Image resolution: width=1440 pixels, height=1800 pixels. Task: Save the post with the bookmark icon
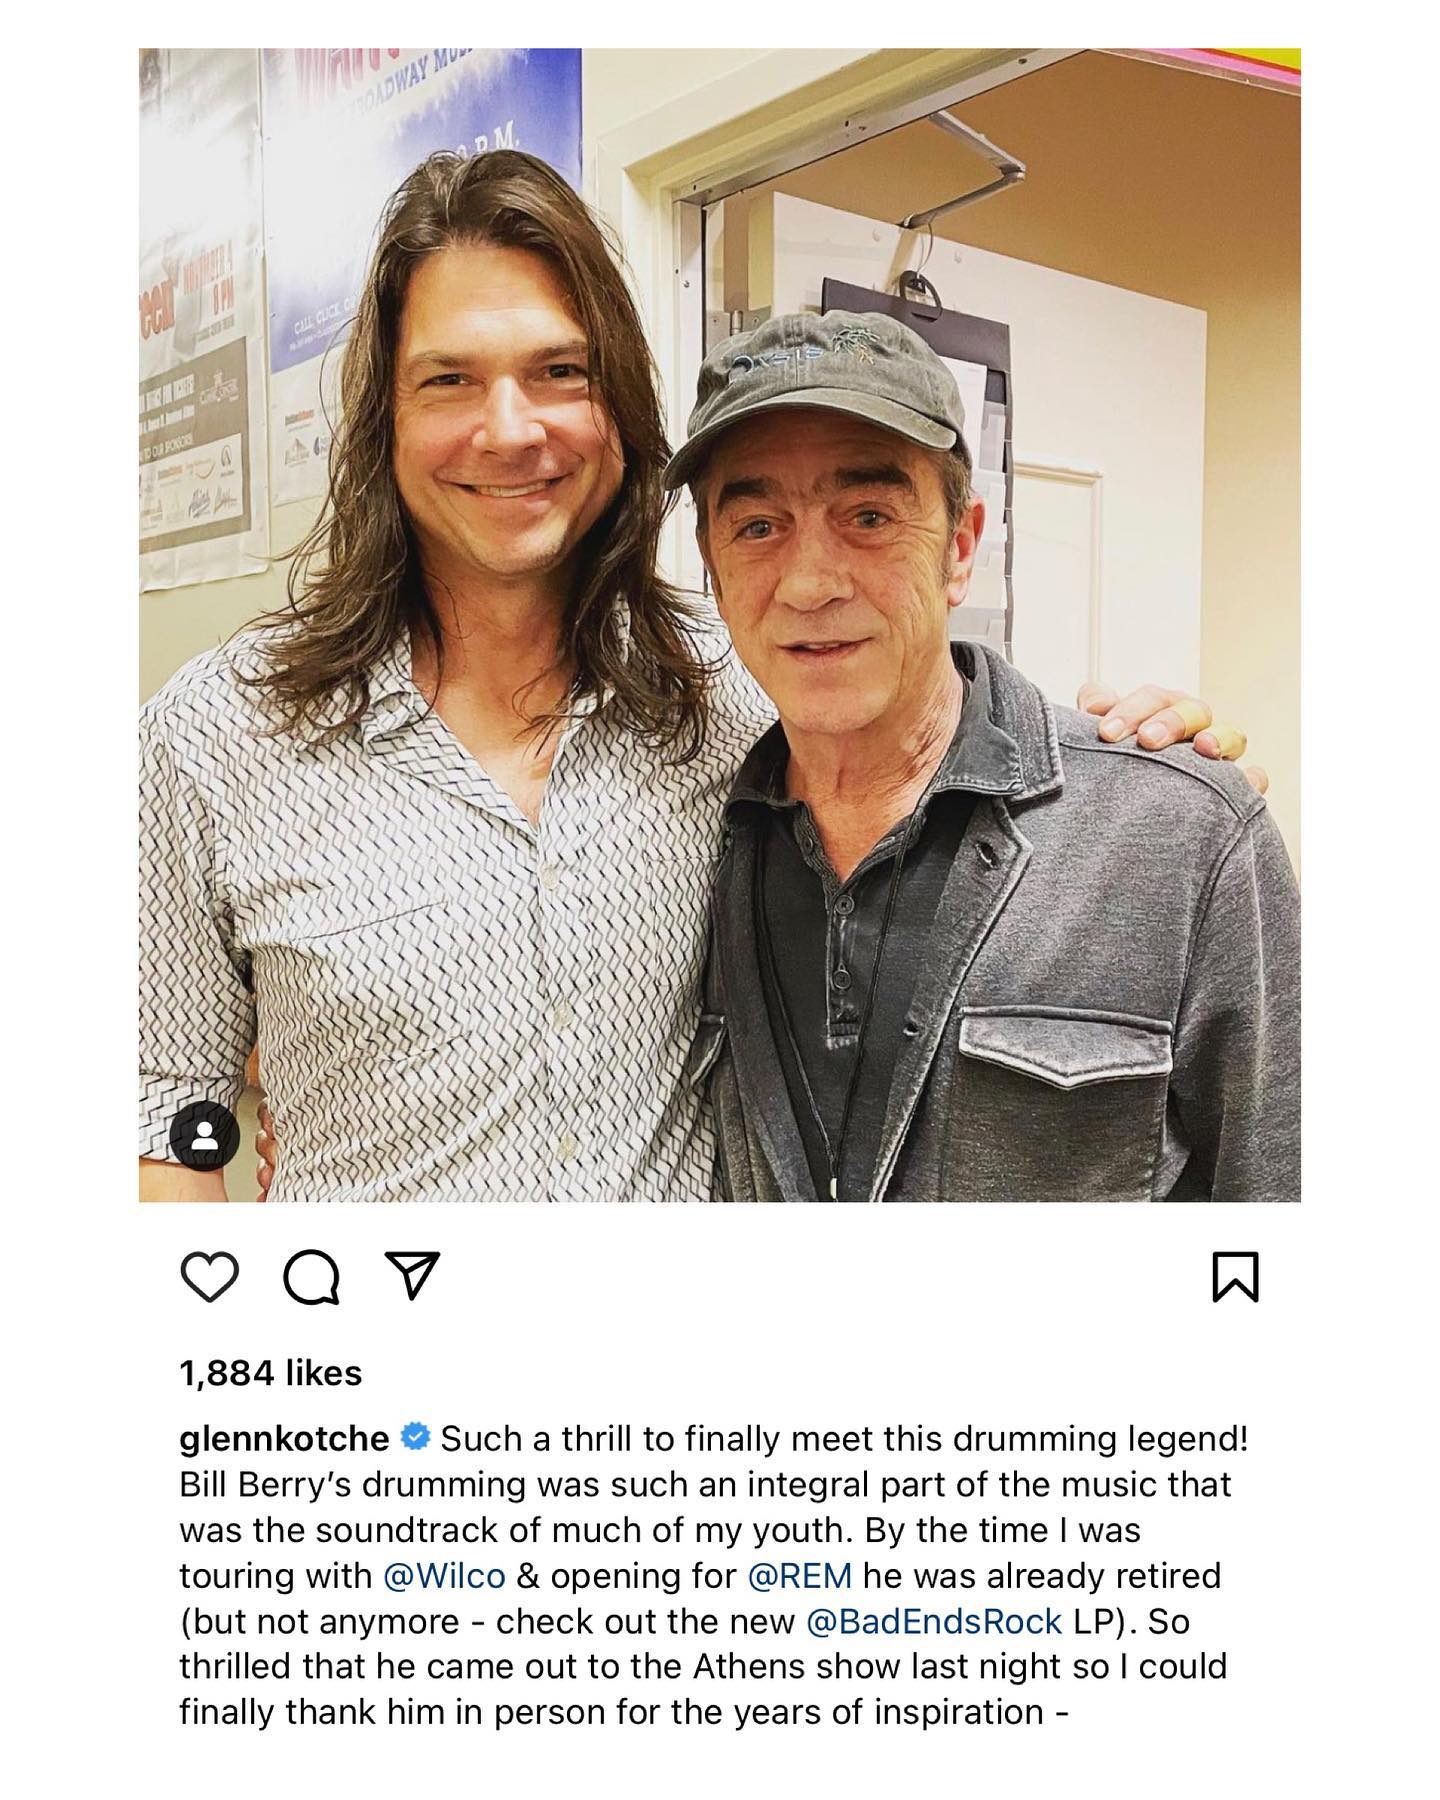[1235, 1278]
